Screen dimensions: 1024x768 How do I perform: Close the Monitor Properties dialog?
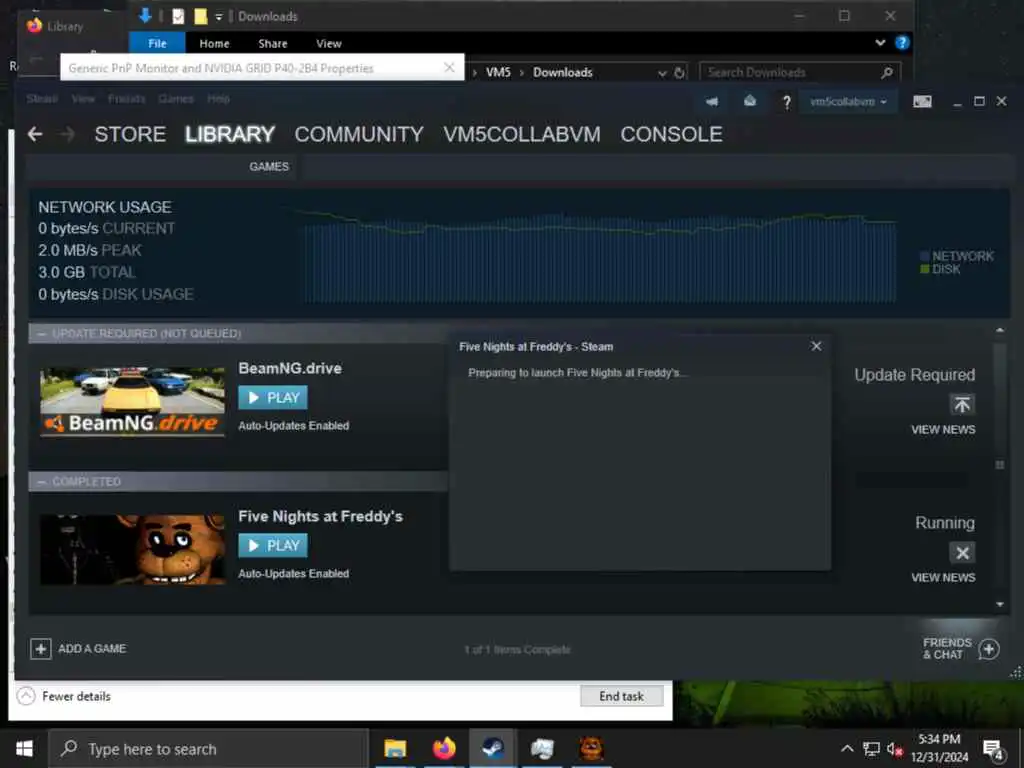click(449, 67)
